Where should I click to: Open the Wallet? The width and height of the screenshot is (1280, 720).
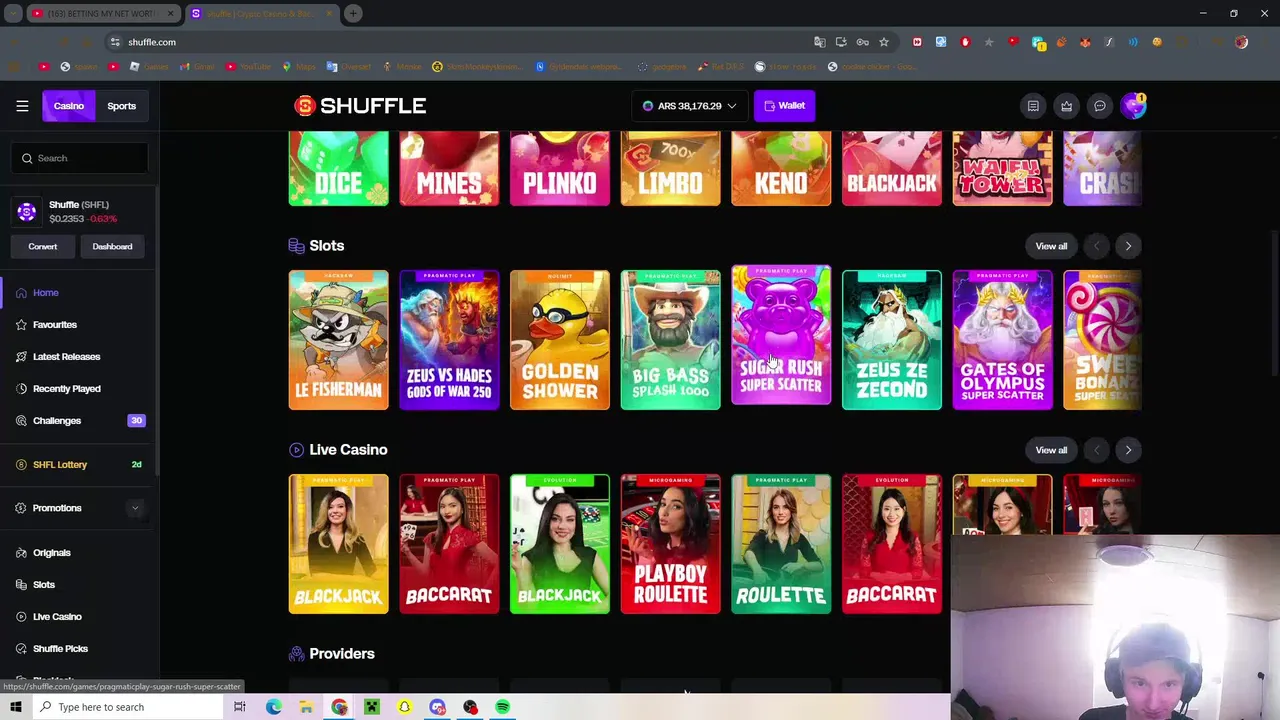(784, 106)
